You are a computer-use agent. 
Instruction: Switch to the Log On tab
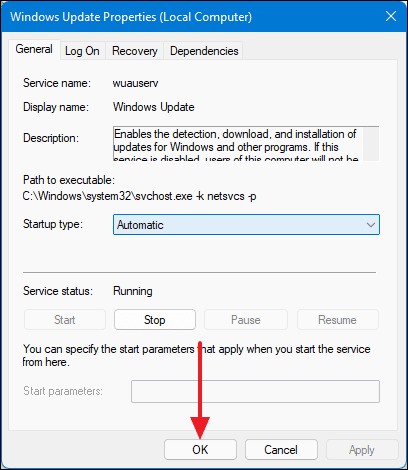click(x=82, y=51)
